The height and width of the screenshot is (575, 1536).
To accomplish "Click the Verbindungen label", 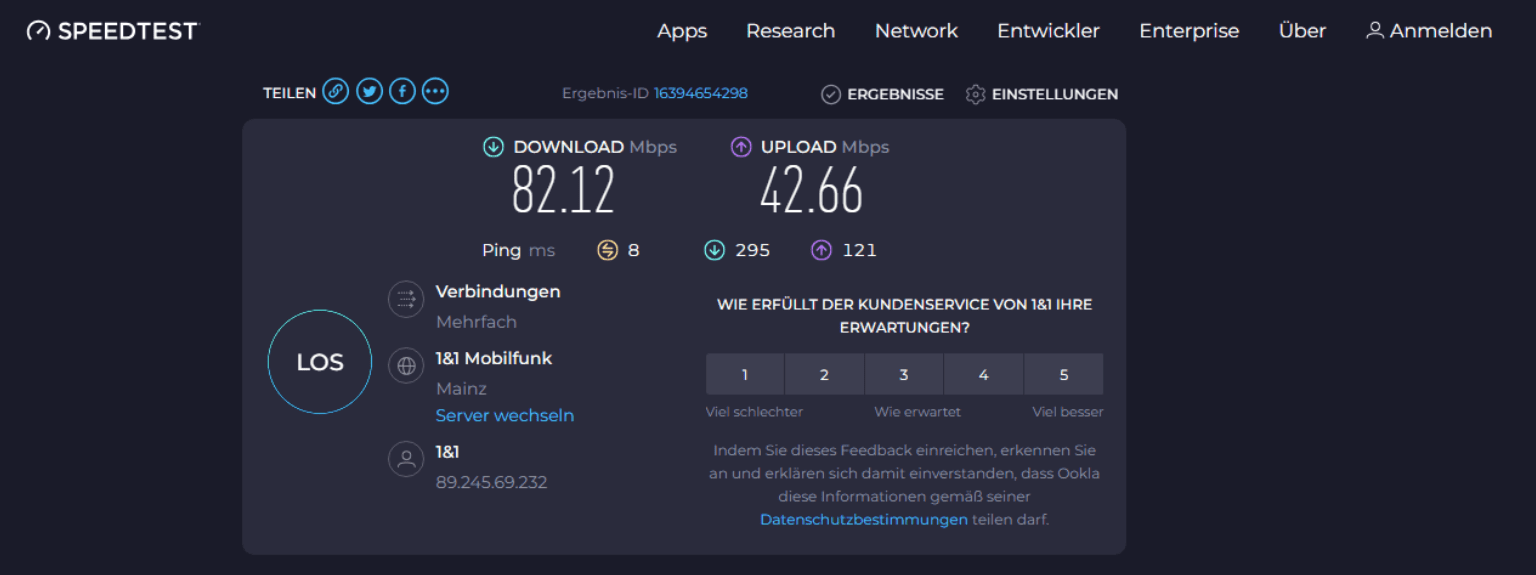I will tap(498, 292).
